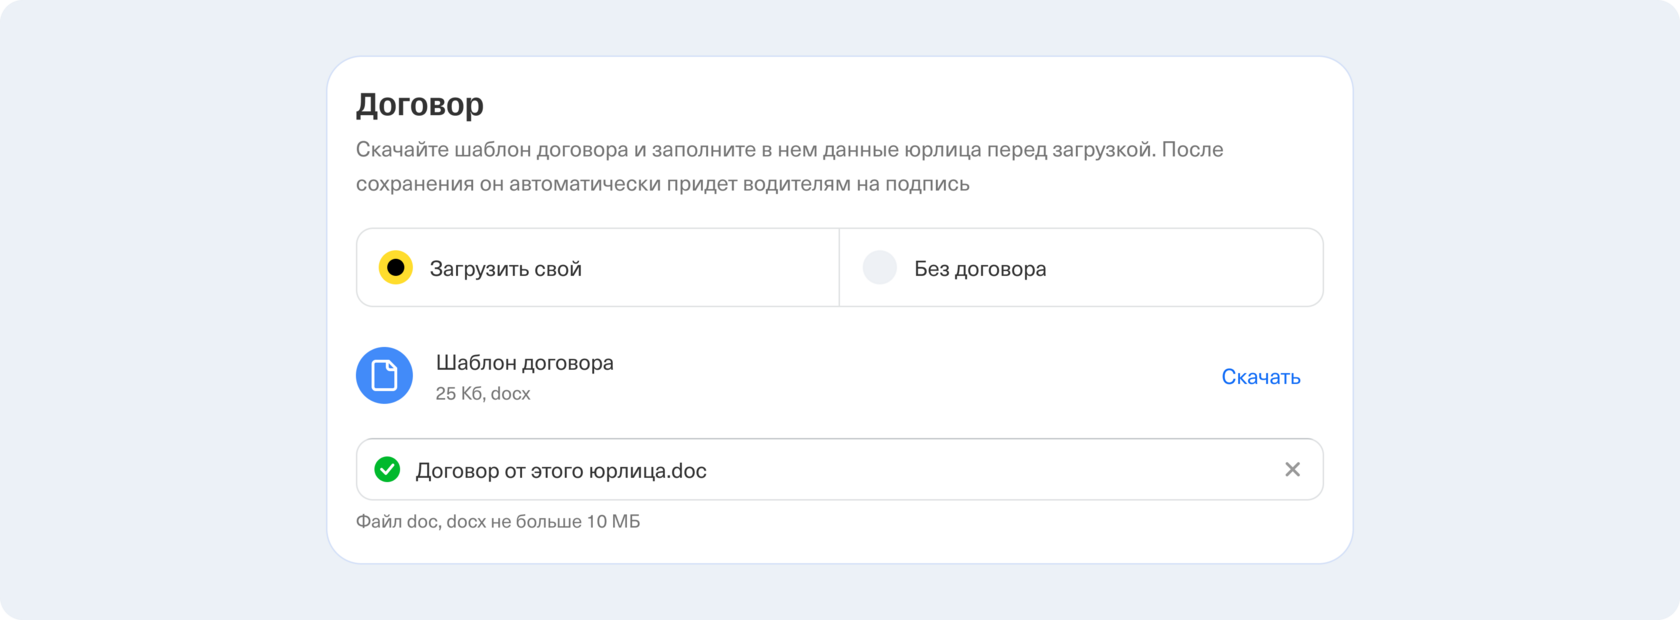
Task: Click the "25 Кб, docx" file size text
Action: click(483, 393)
